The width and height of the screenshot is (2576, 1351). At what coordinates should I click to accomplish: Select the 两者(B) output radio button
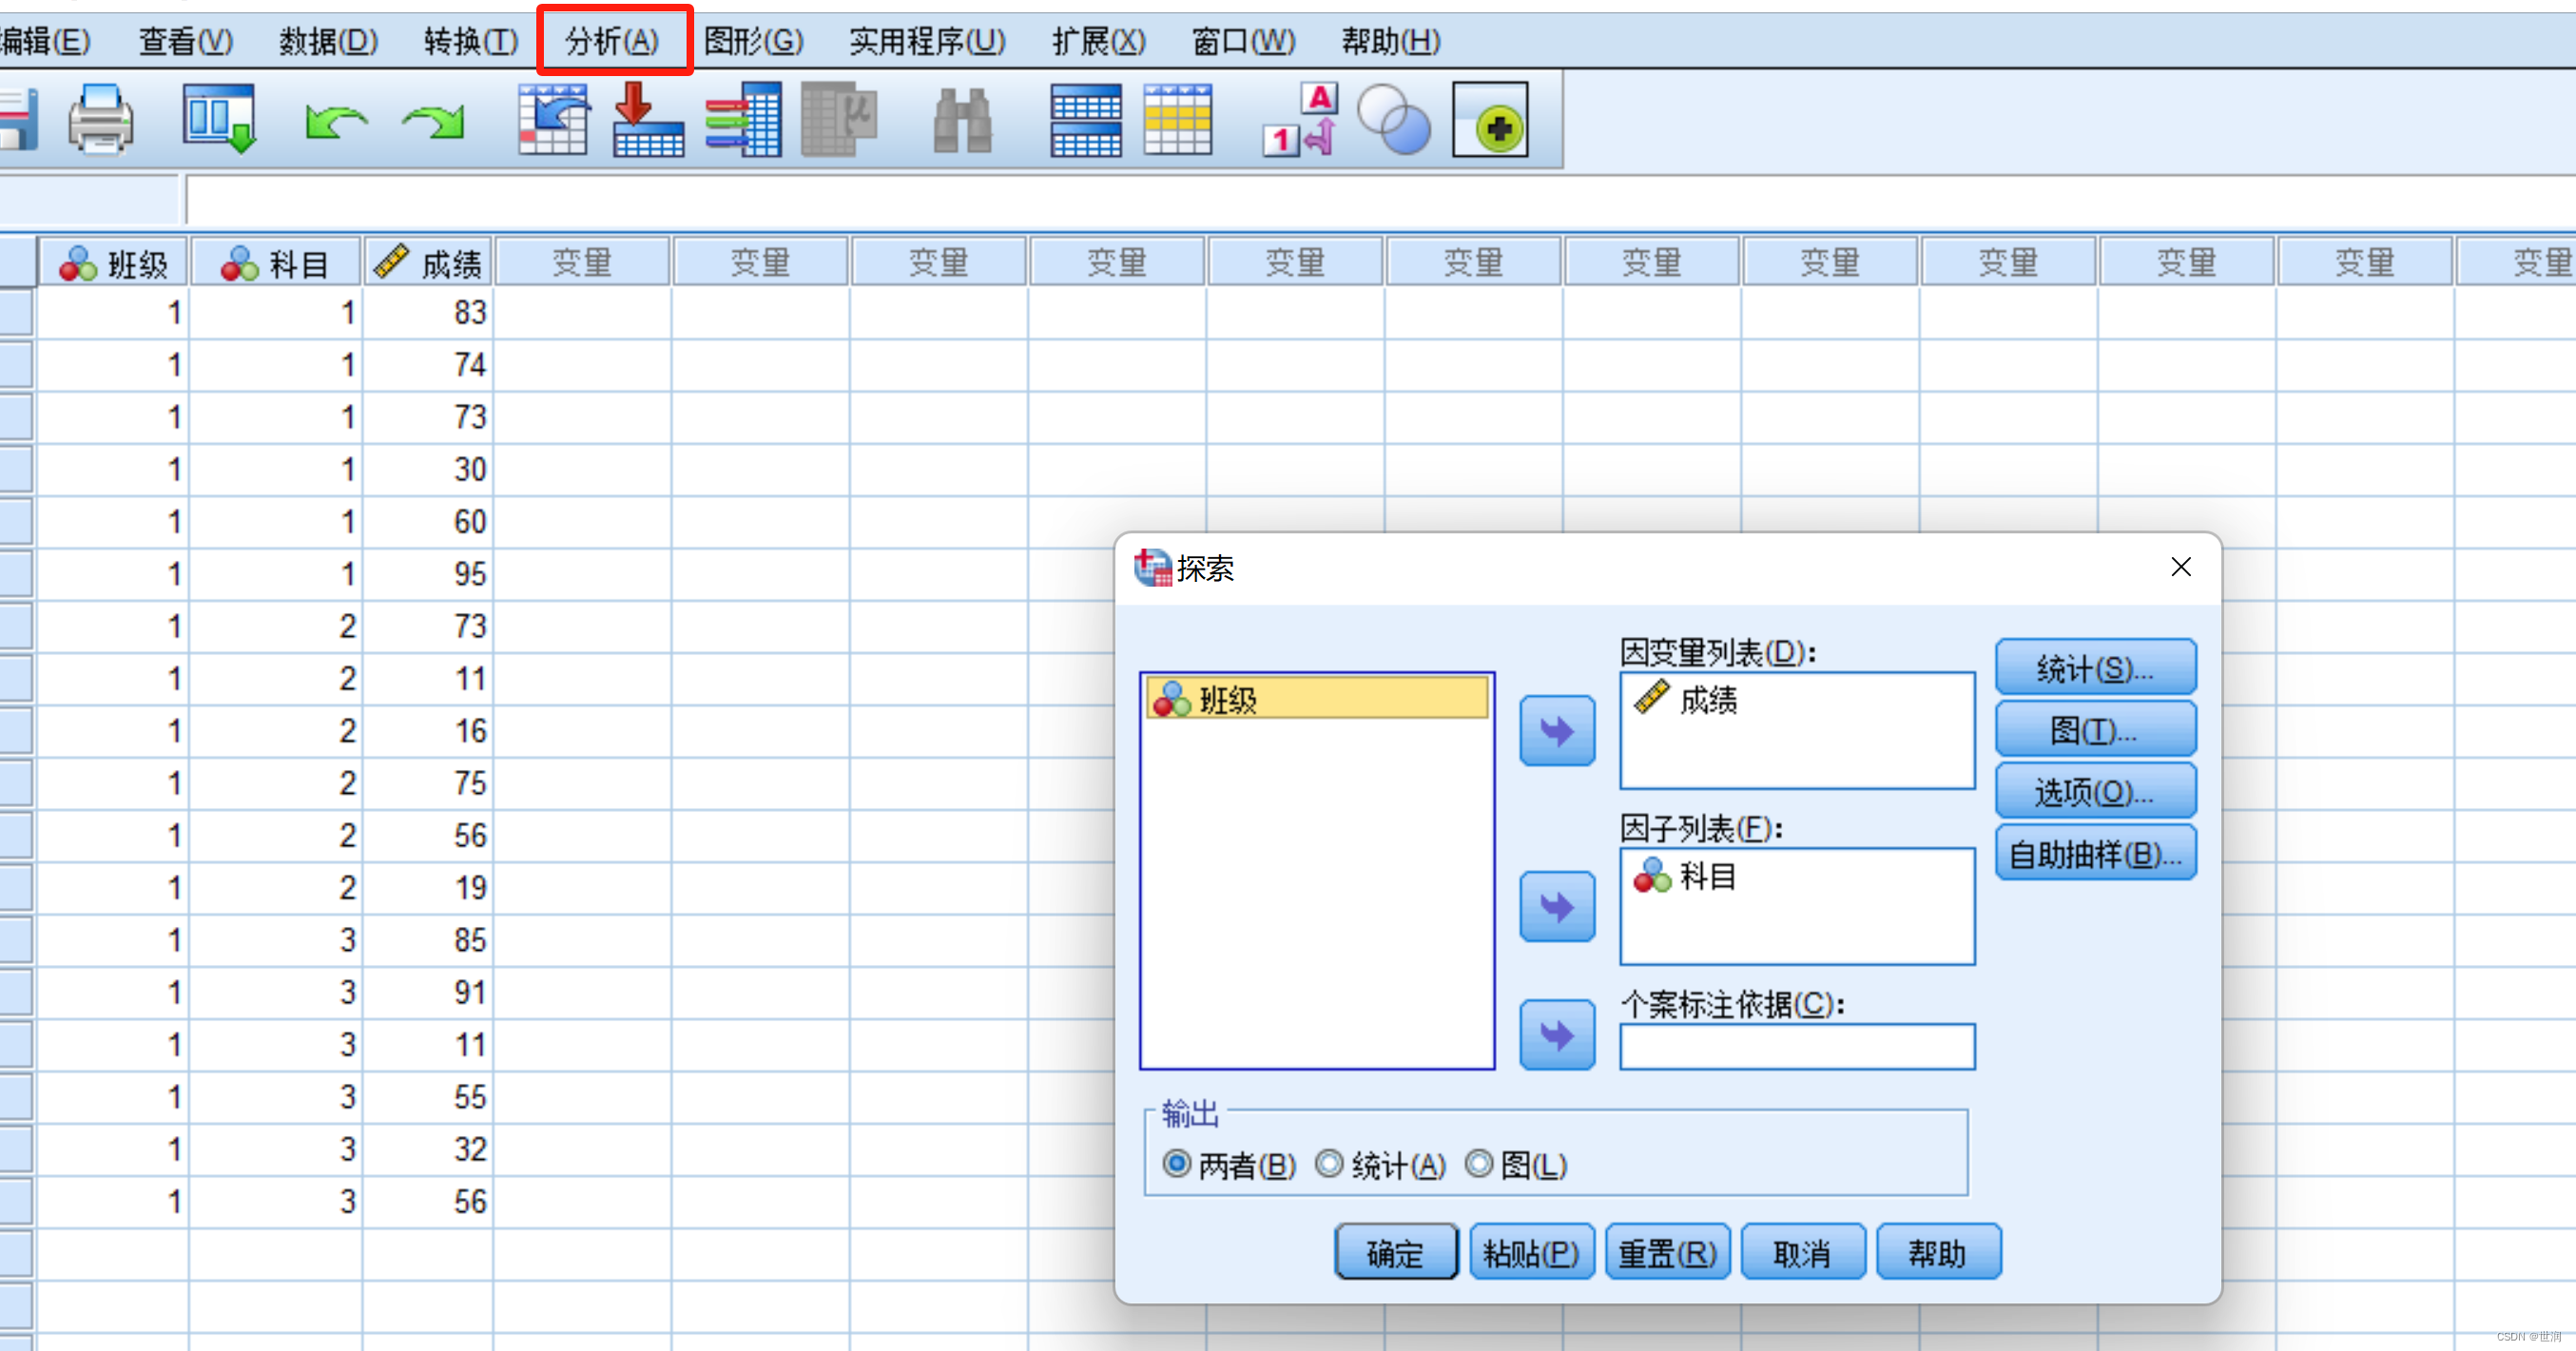coord(1177,1164)
